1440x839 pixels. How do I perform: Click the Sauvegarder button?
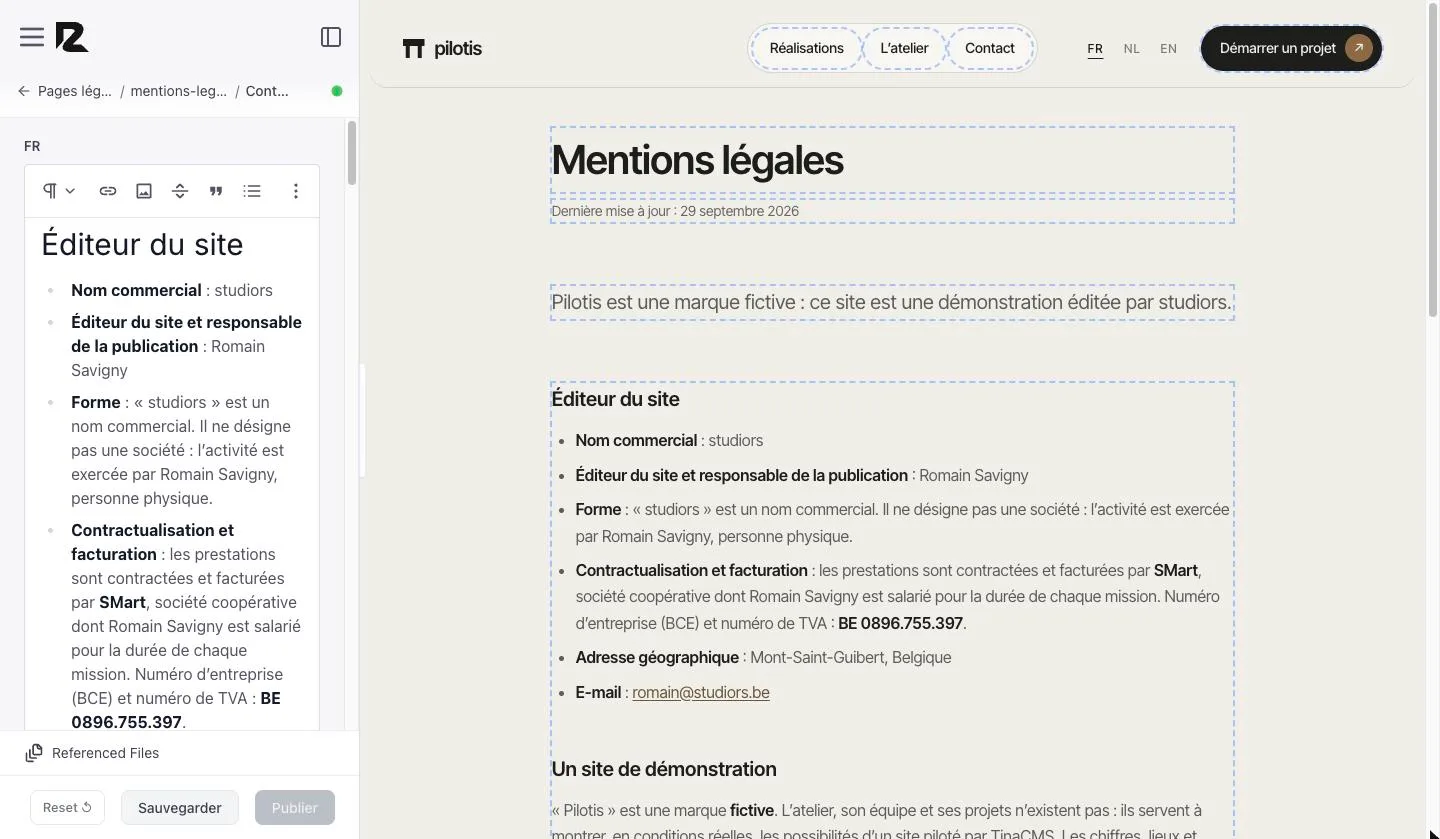tap(180, 808)
